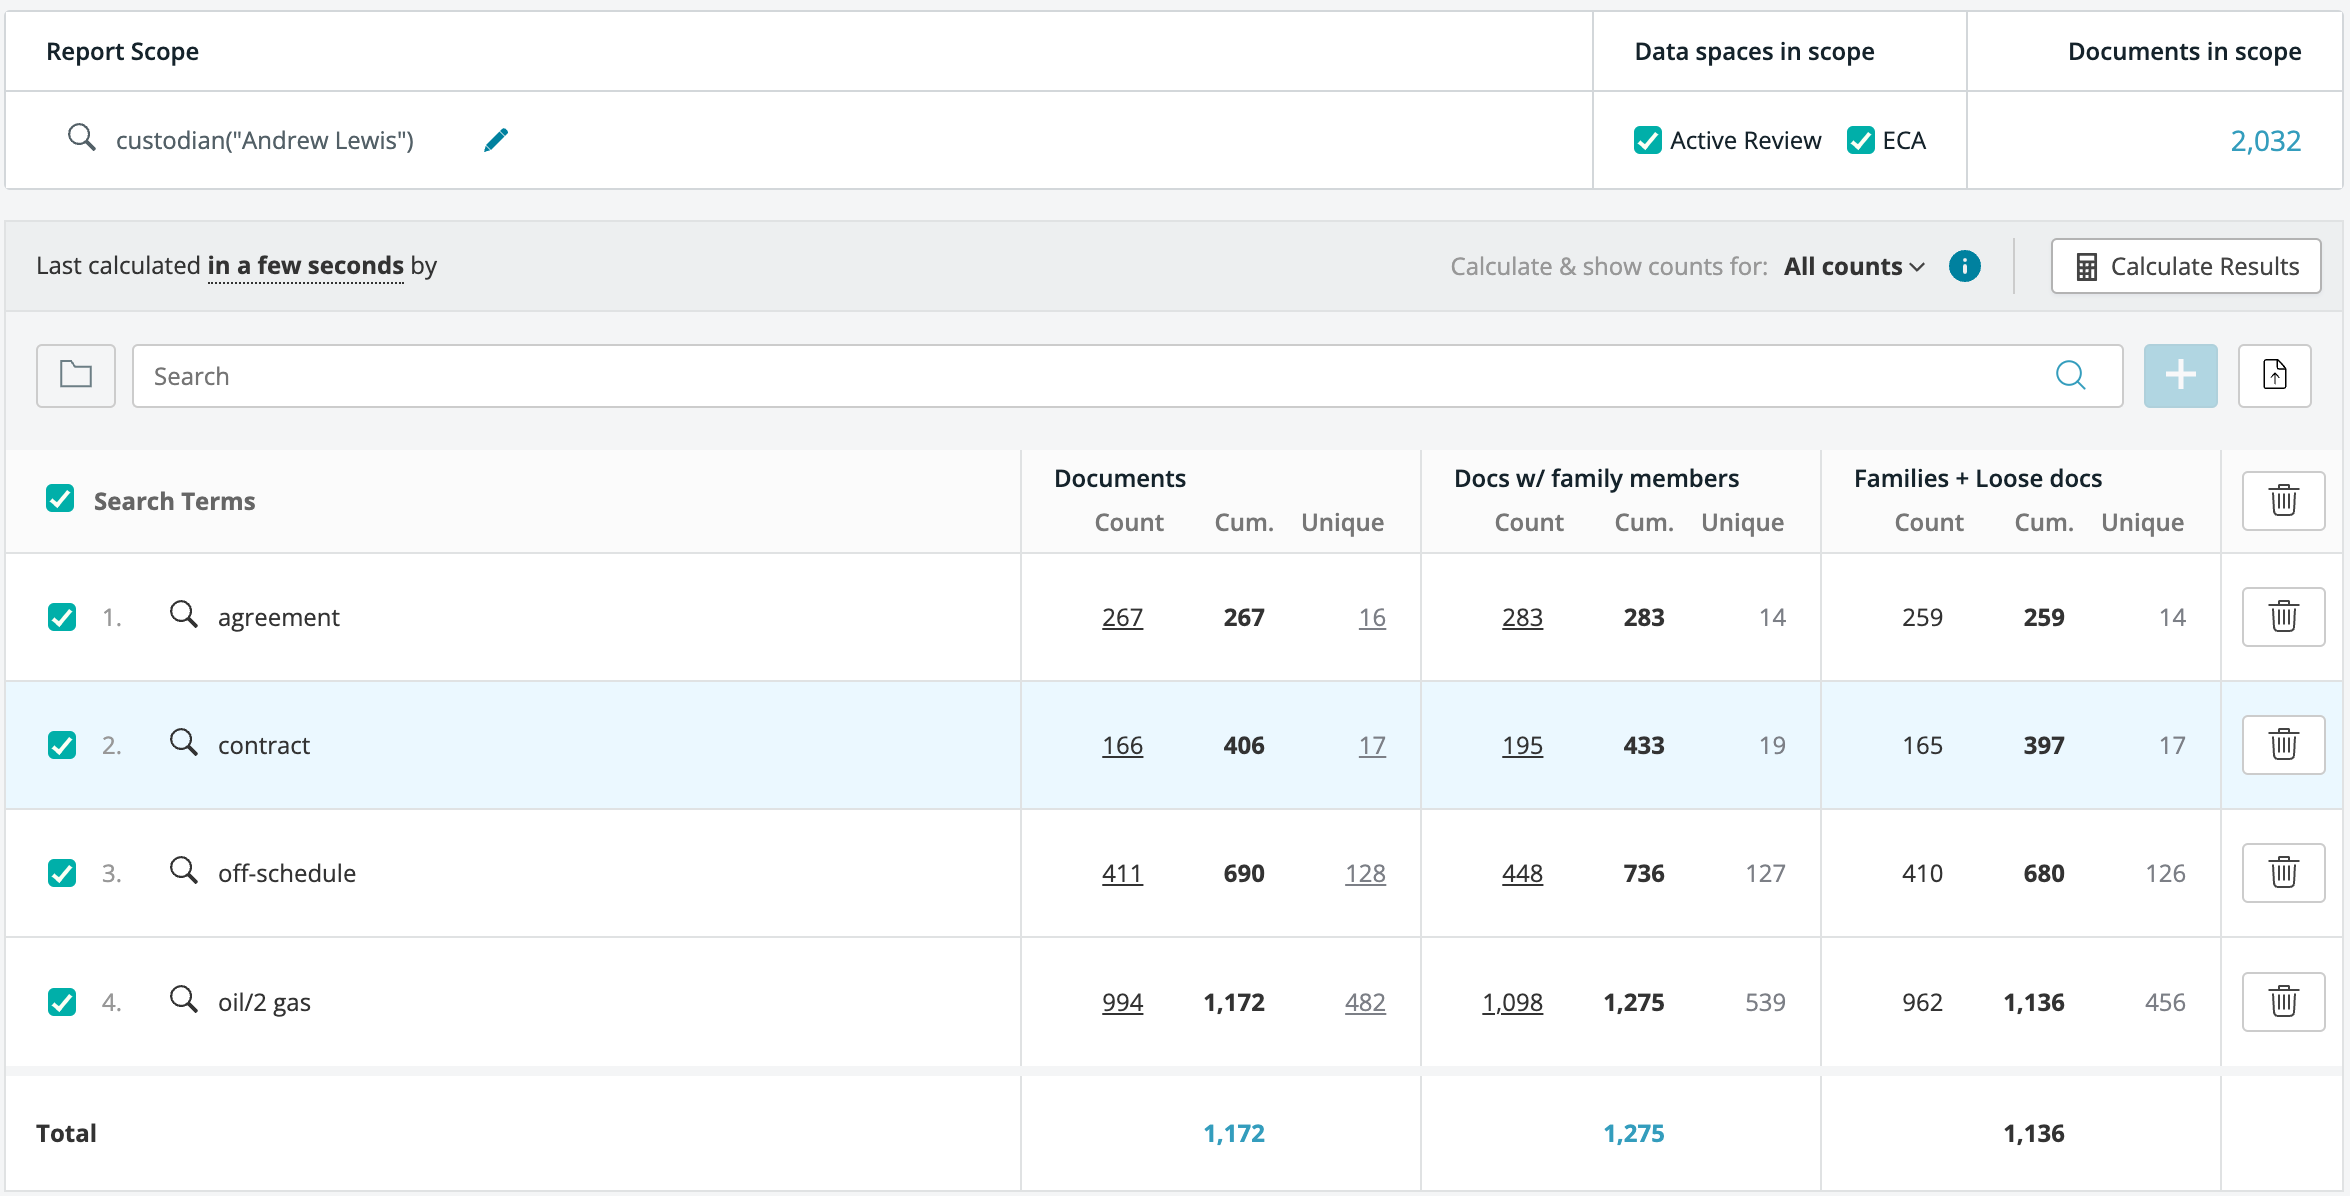The height and width of the screenshot is (1196, 2350).
Task: Delete all terms via header trash icon
Action: 2283,501
